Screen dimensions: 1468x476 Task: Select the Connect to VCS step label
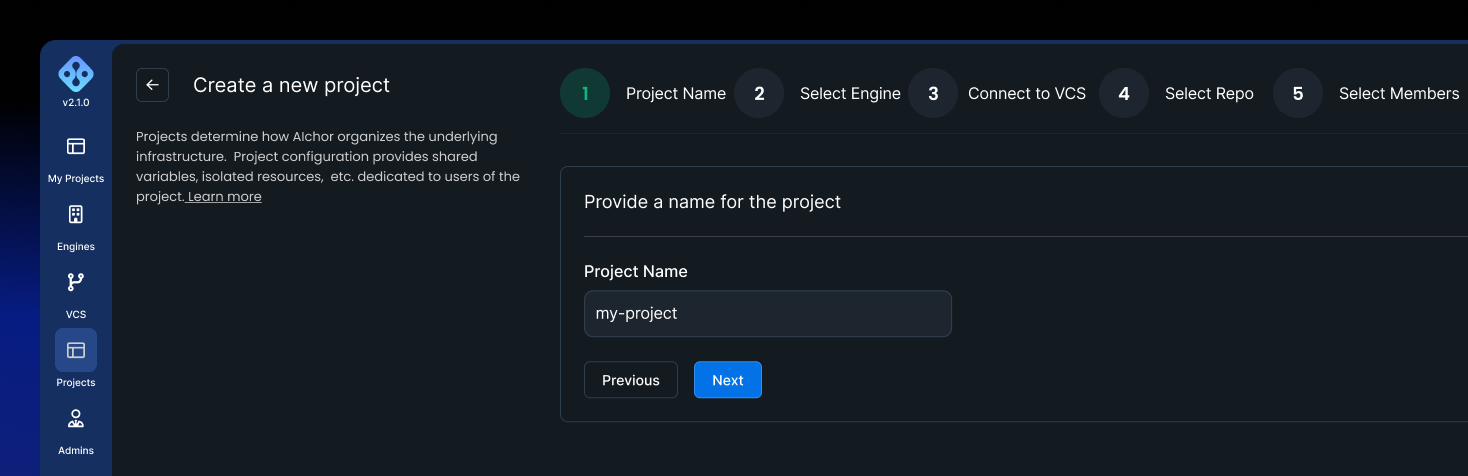pos(1027,93)
